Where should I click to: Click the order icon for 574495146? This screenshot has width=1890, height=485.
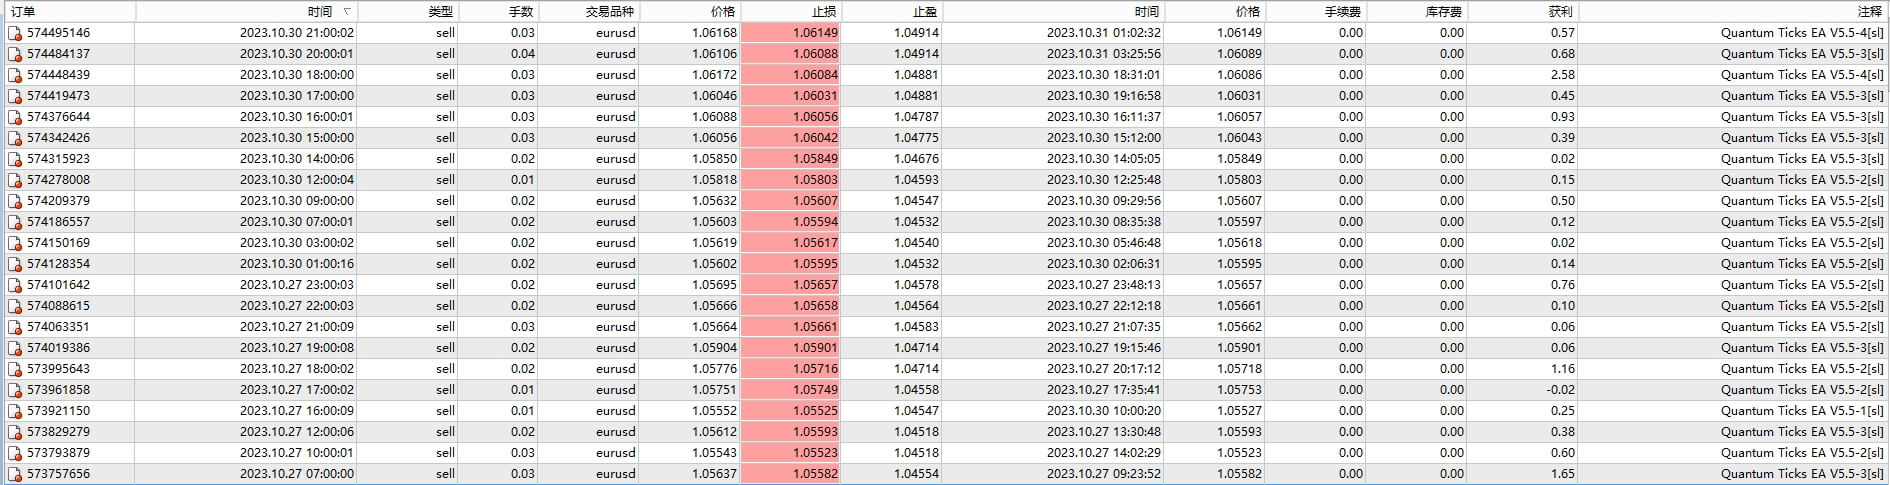(15, 33)
